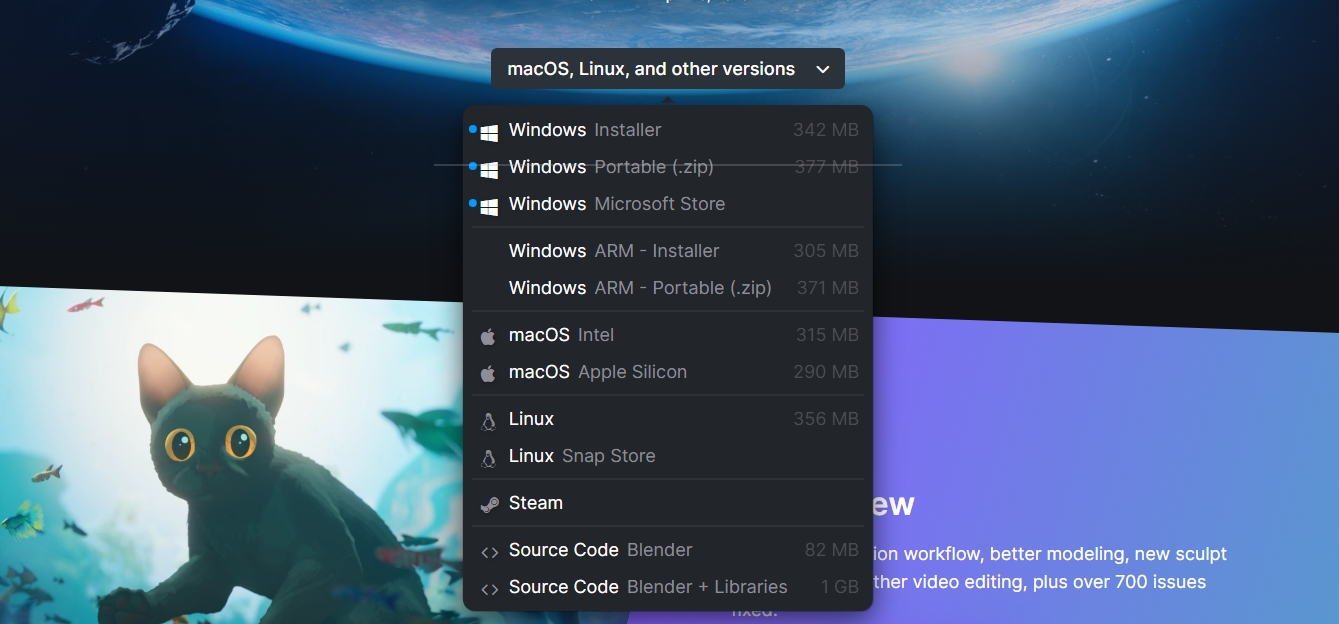Screen dimensions: 1339x624
Task: Click the code brackets icon beside Source Code Blender 82 MB
Action: 489,551
